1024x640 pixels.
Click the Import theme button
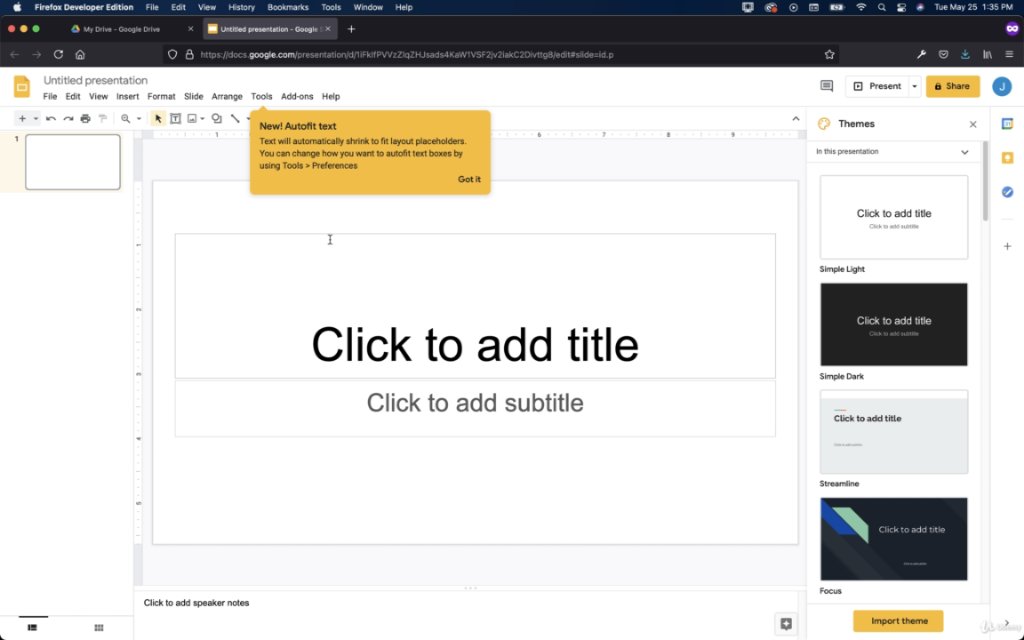(x=898, y=621)
